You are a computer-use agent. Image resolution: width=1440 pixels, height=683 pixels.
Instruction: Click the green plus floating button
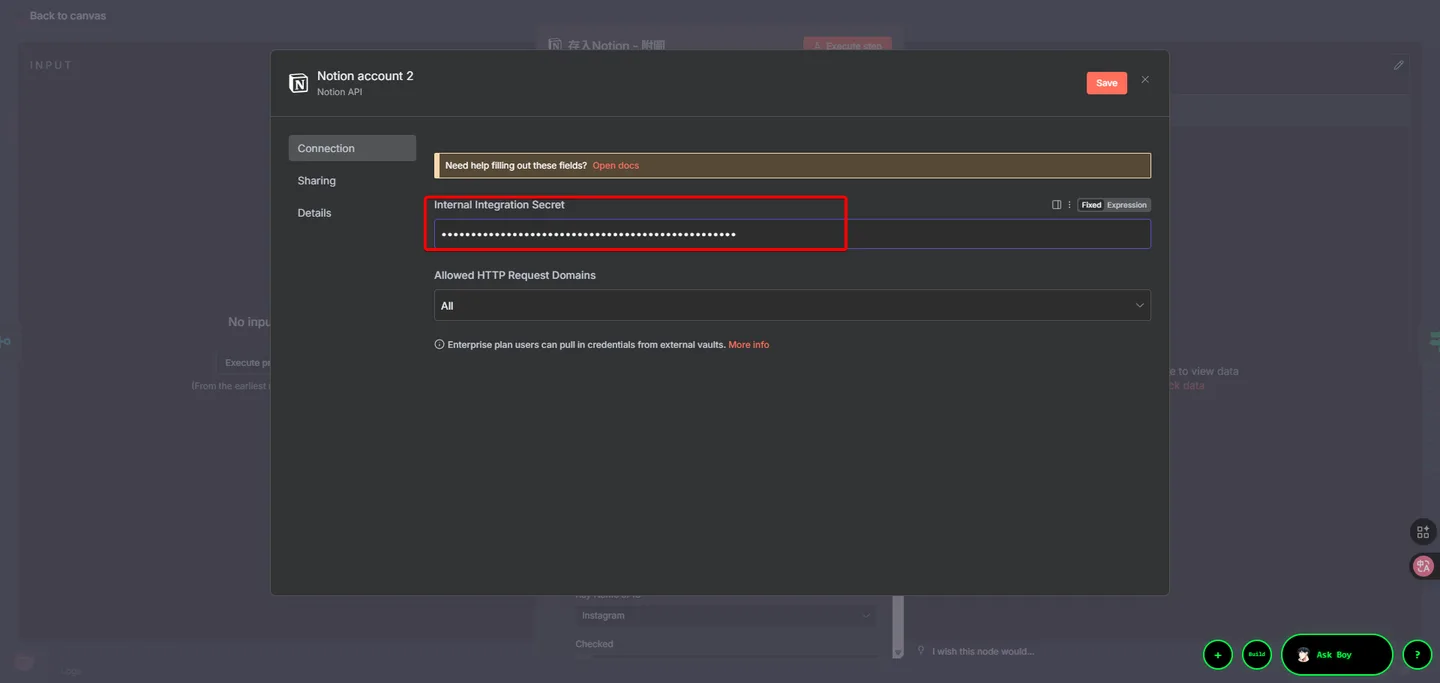click(1217, 655)
